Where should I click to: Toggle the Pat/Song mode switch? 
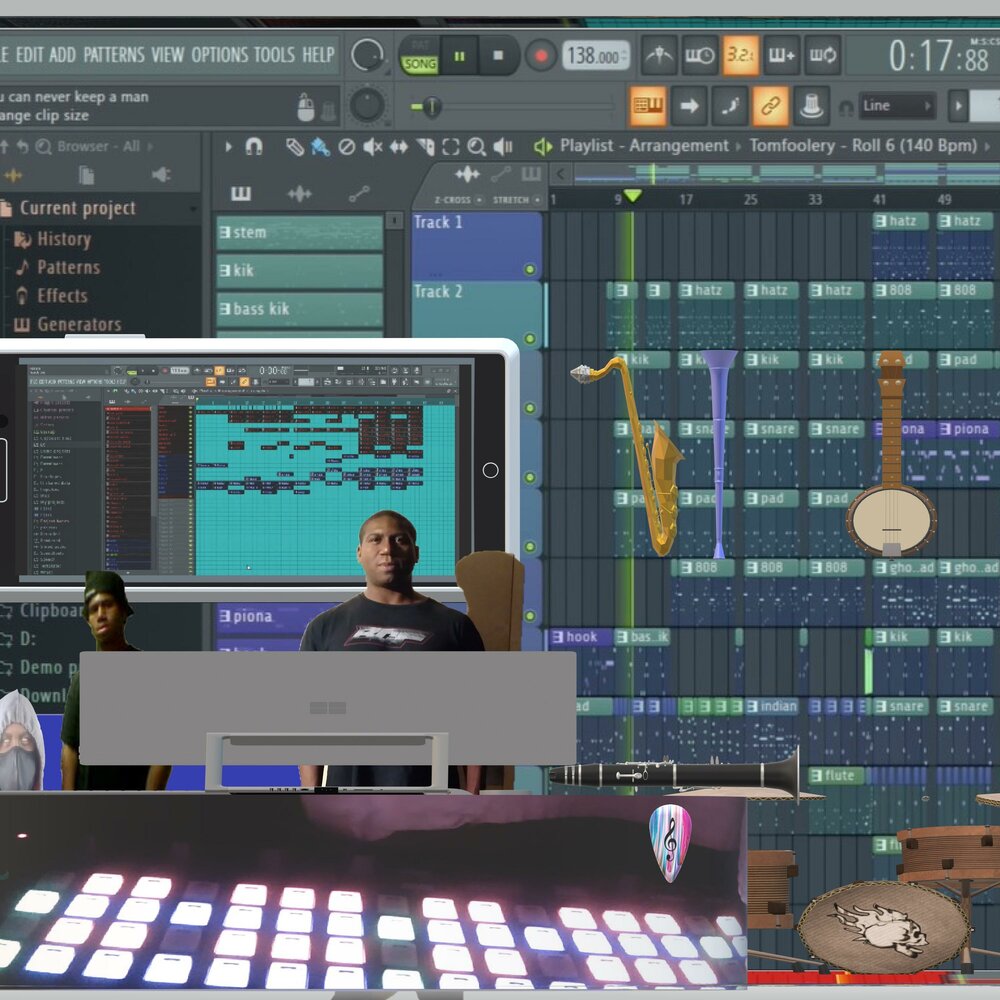[420, 56]
